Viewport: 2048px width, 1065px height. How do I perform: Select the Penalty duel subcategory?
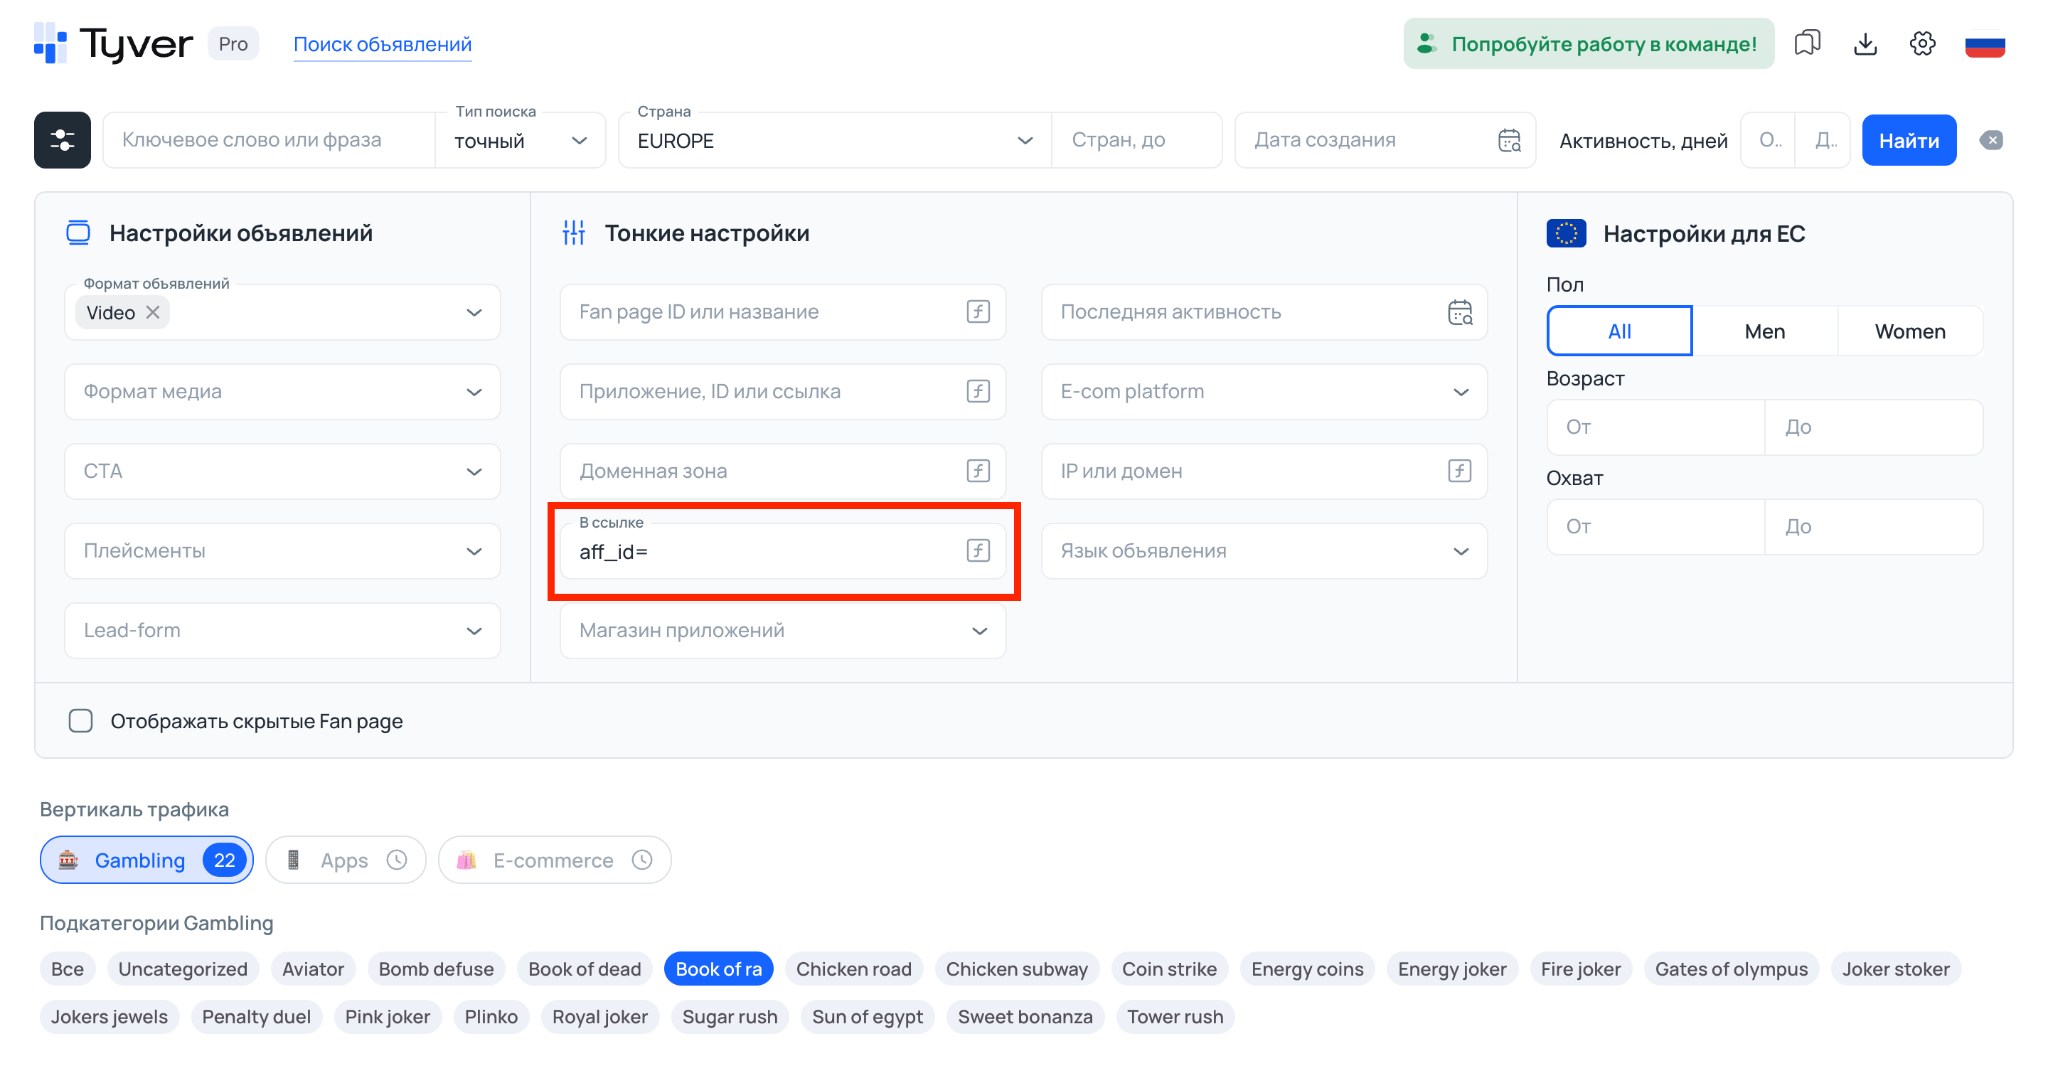point(256,1017)
